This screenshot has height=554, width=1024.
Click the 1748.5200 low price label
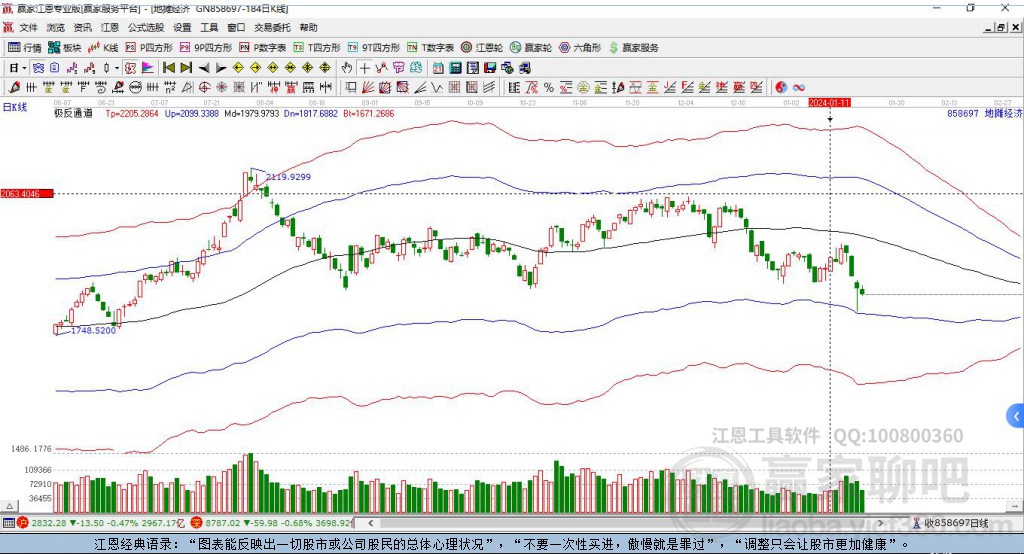pos(93,331)
